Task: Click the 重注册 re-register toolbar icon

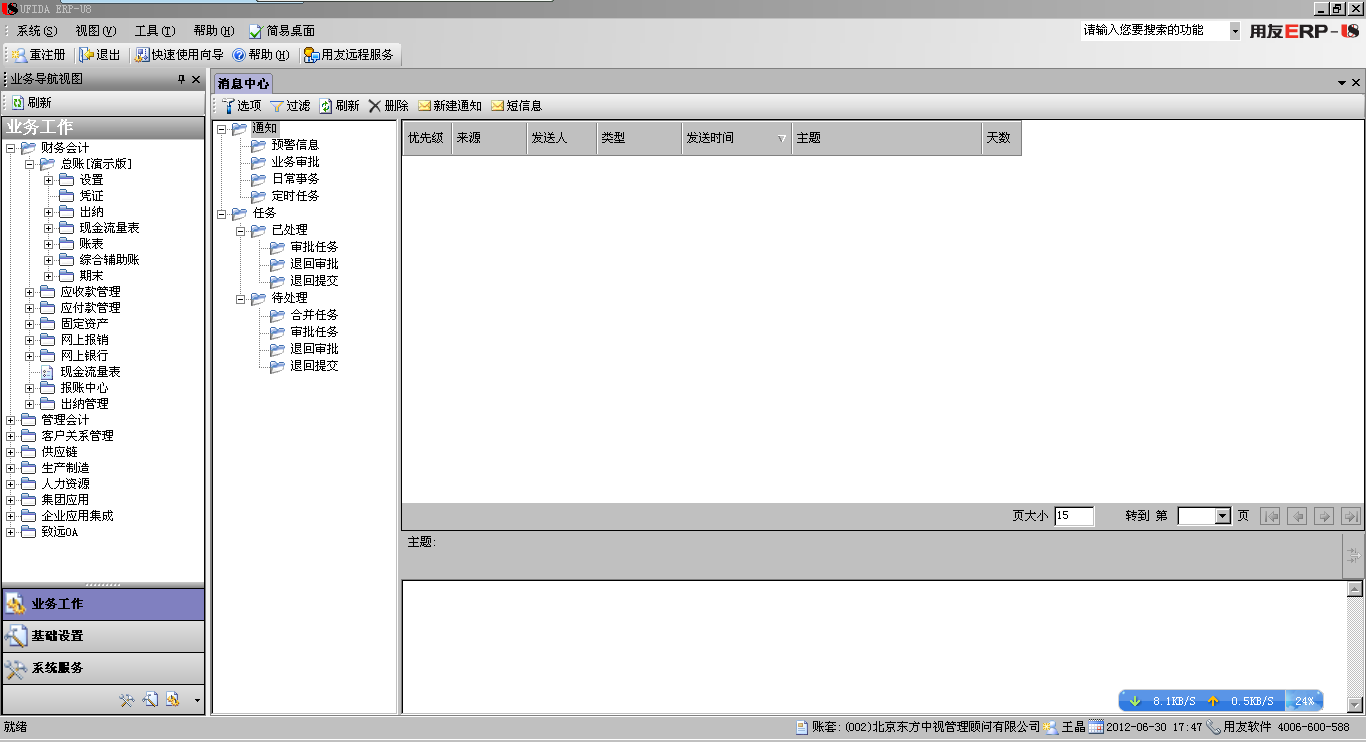Action: [20, 55]
